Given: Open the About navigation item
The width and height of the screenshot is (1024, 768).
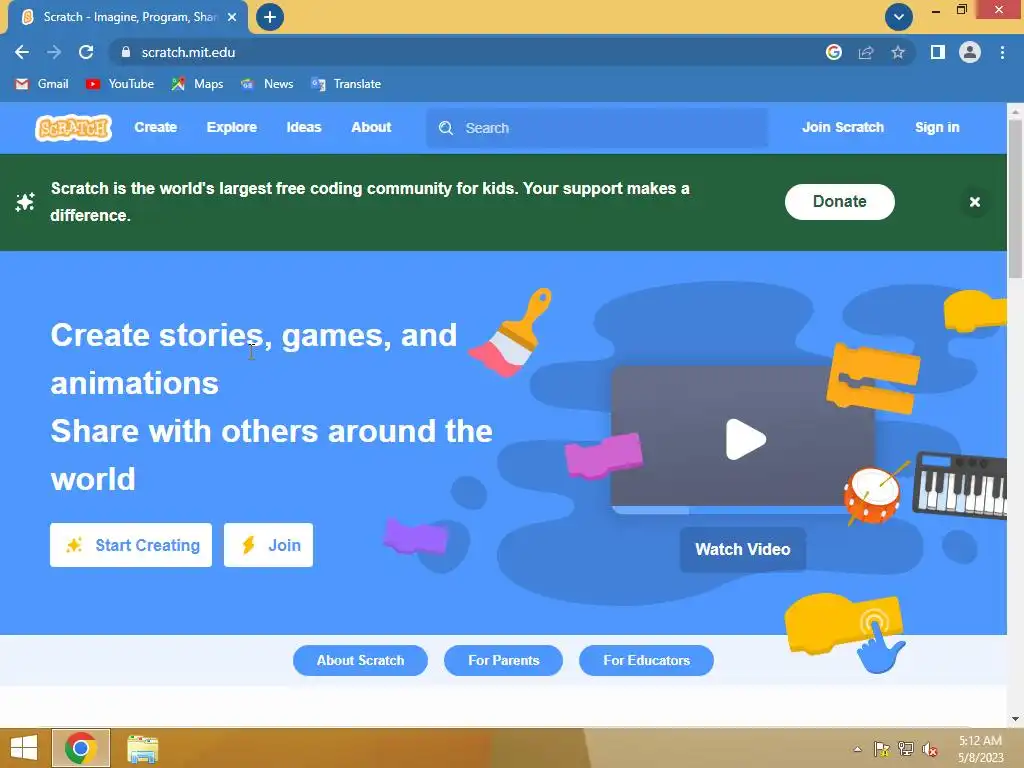Looking at the screenshot, I should [371, 127].
